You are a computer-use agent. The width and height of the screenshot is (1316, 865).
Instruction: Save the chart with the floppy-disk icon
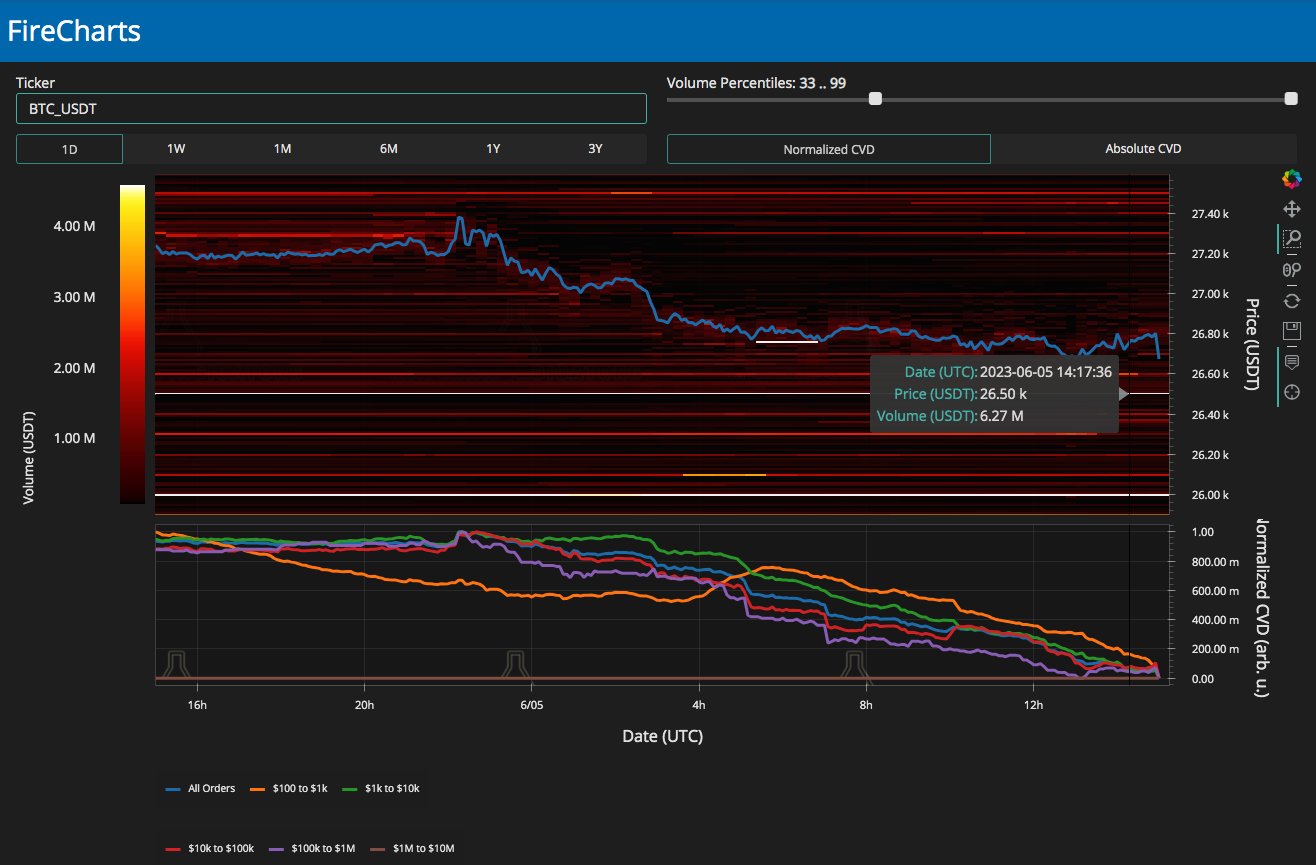coord(1291,330)
